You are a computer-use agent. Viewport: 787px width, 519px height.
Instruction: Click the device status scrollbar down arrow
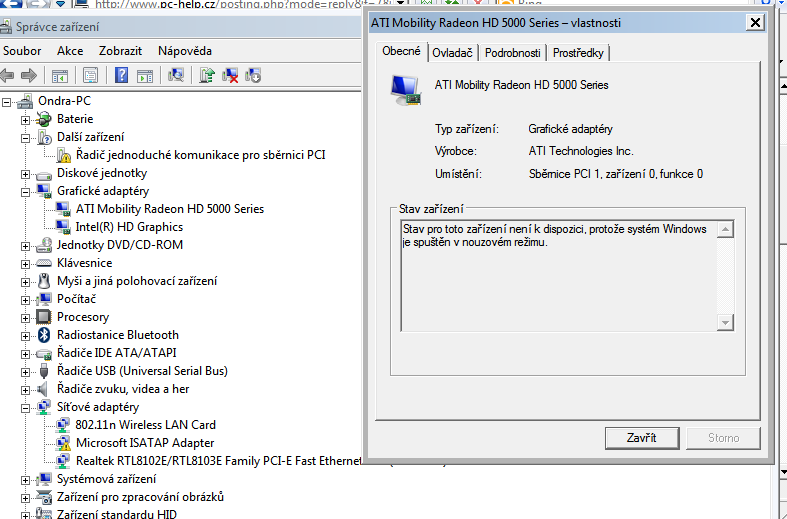725,321
